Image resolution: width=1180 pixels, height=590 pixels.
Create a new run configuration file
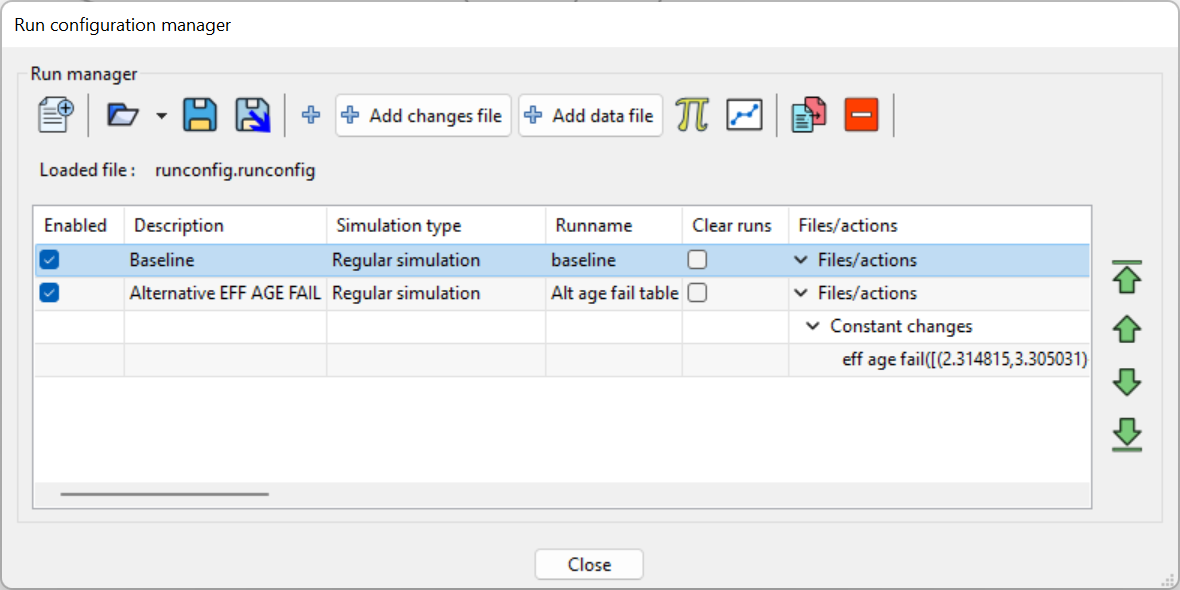[x=55, y=115]
